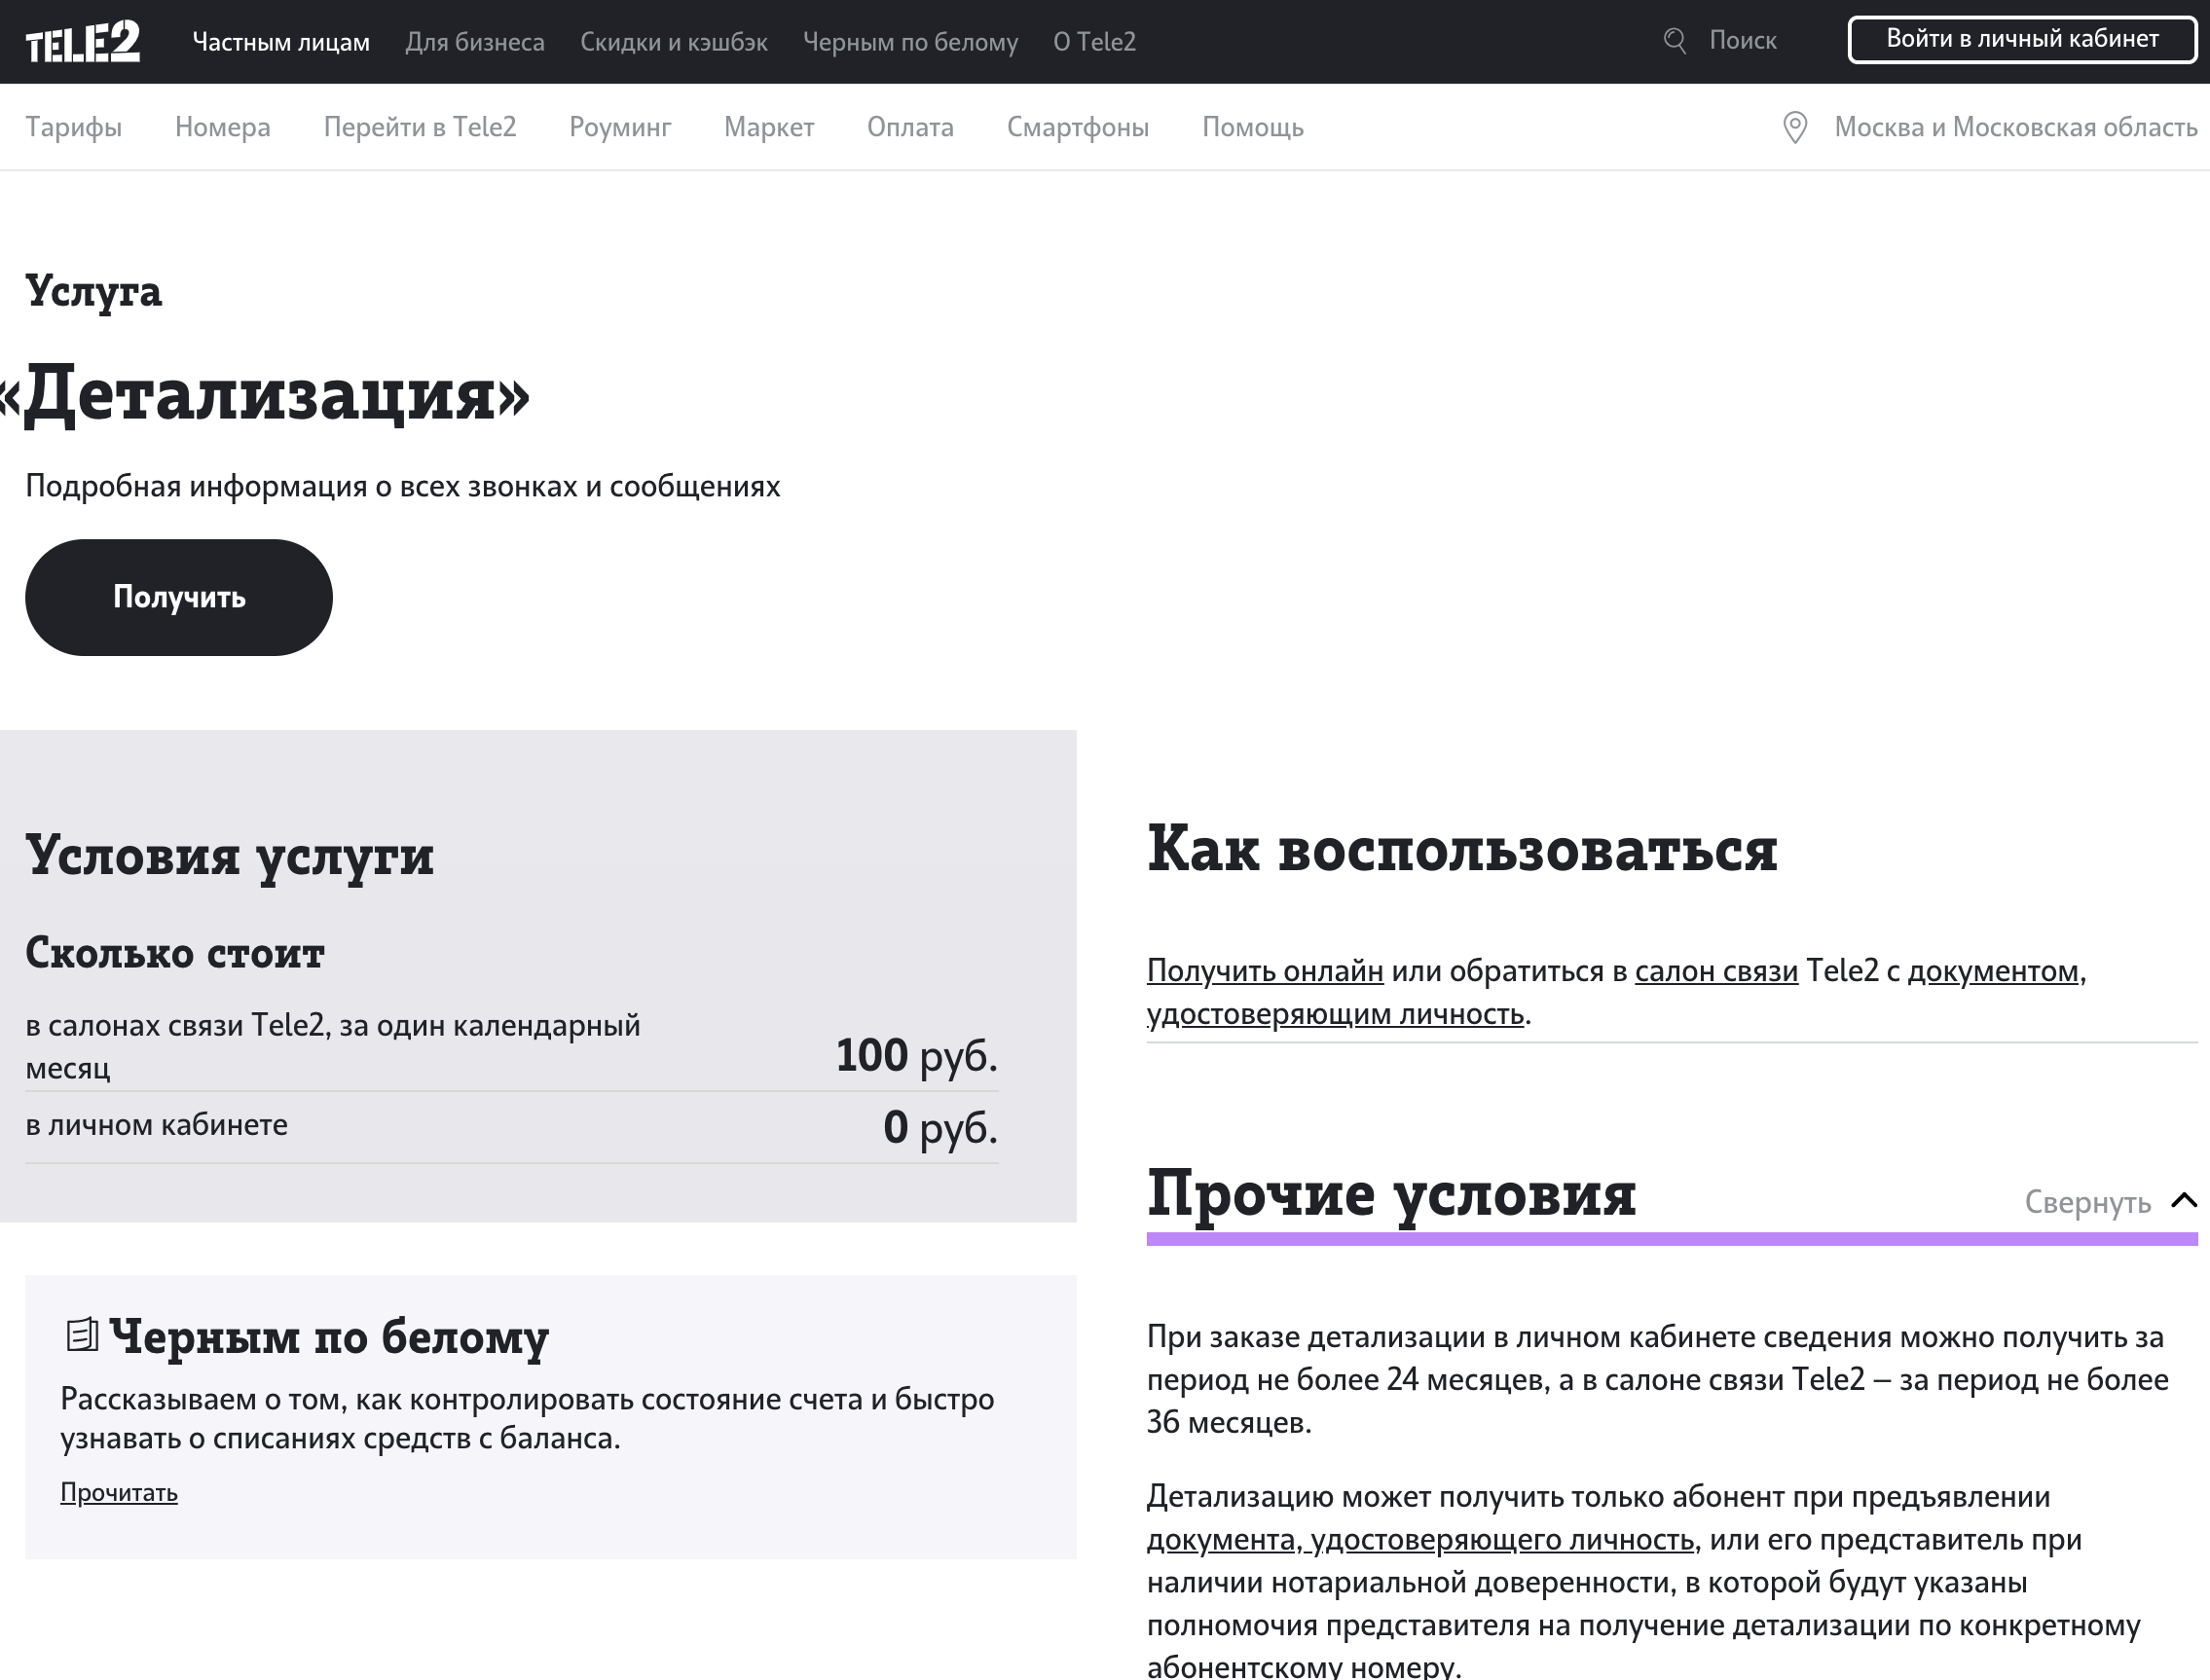Click the location pin icon
Viewport: 2210px width, 1680px height.
coord(1795,127)
